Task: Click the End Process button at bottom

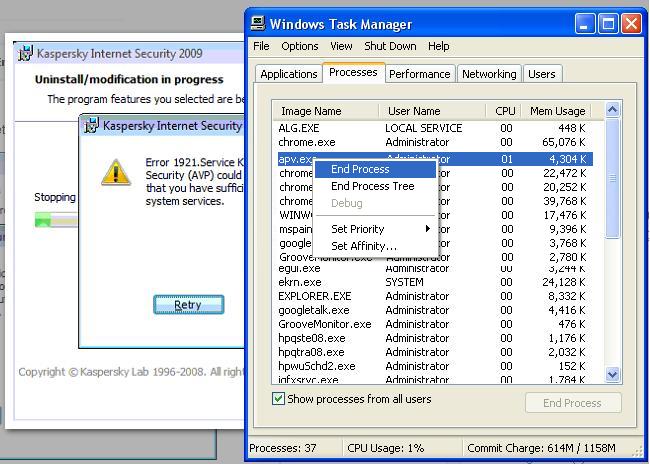Action: click(x=572, y=403)
